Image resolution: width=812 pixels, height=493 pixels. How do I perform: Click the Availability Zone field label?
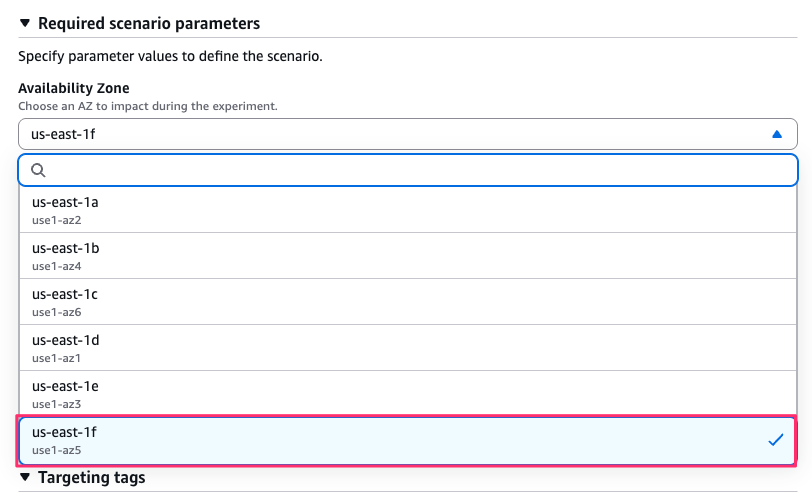[73, 88]
